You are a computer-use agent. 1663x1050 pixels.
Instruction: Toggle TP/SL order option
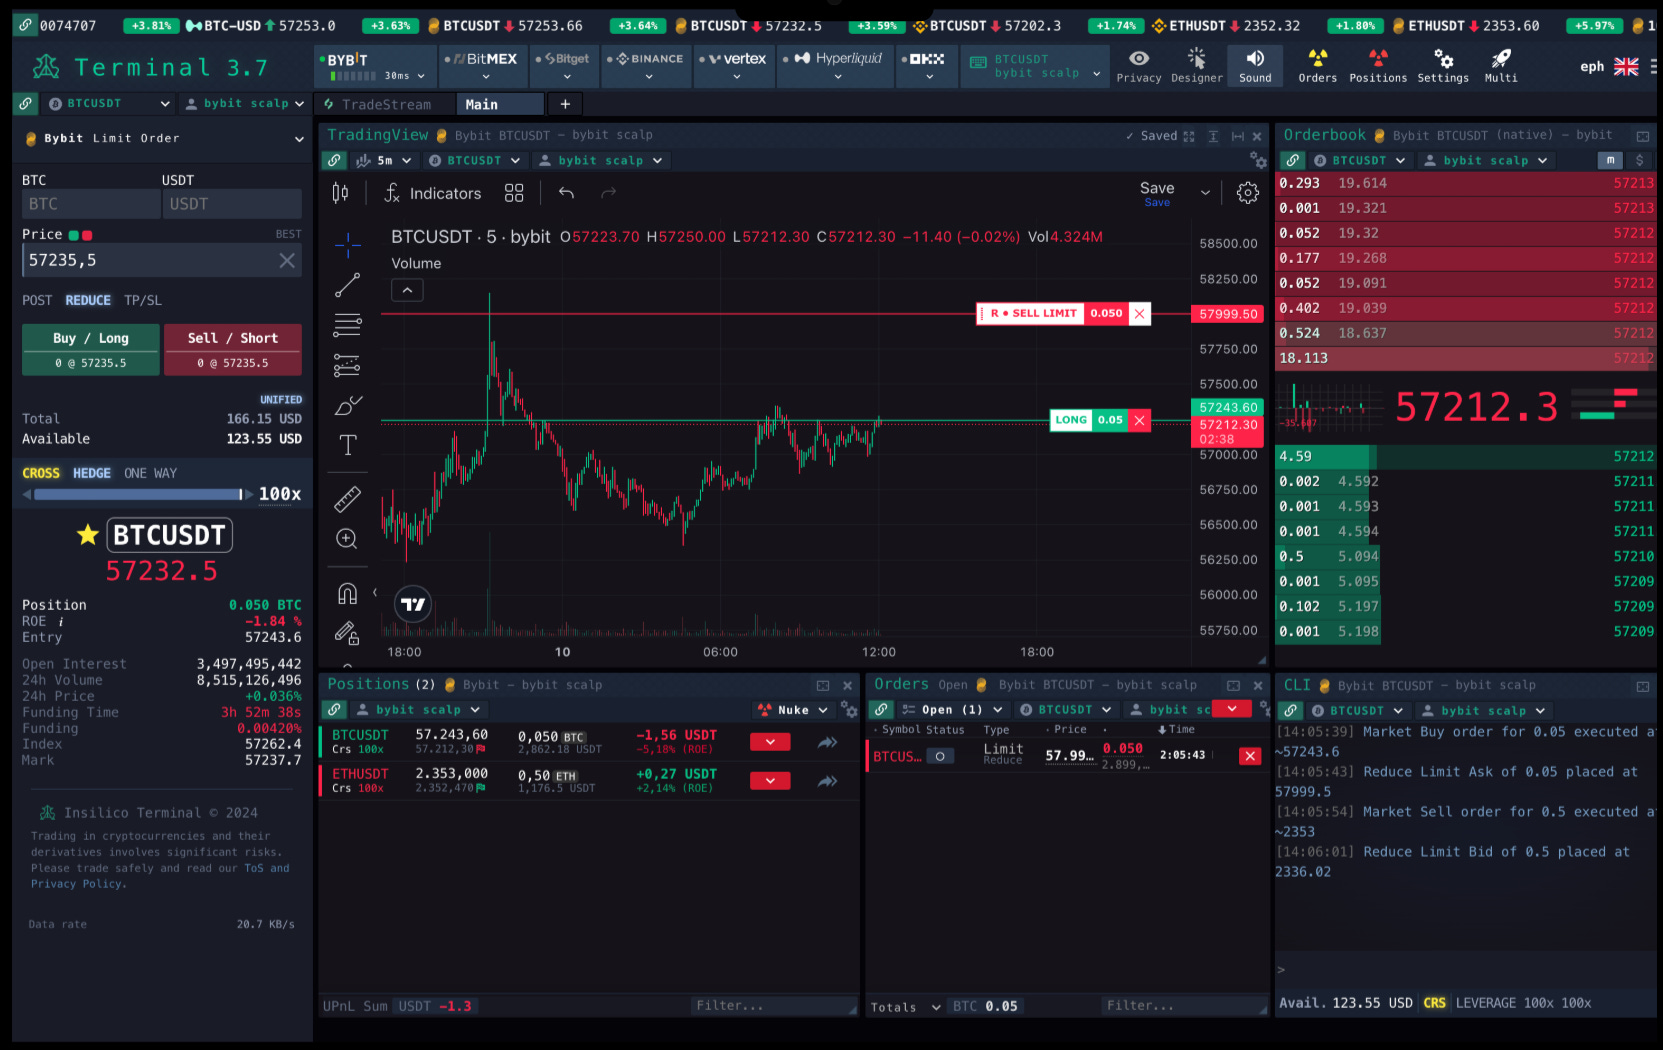(x=143, y=300)
